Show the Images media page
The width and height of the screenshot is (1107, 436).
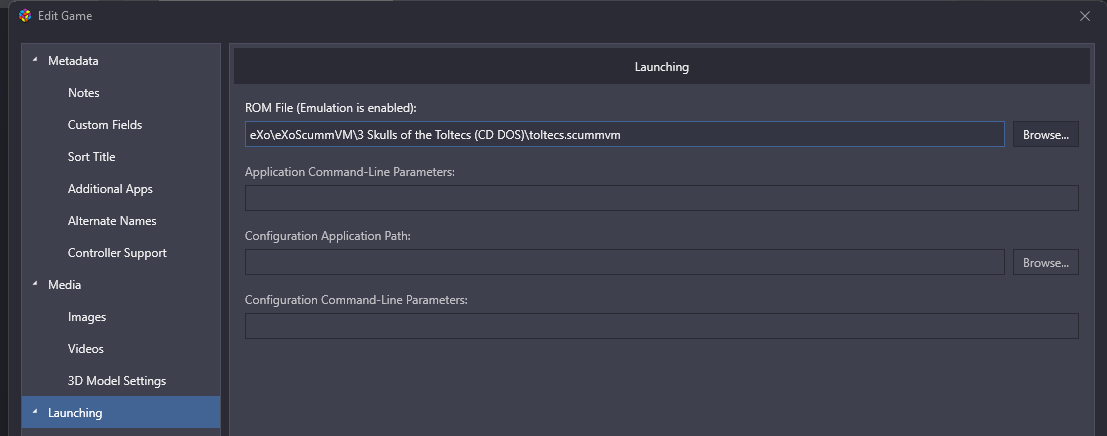click(x=87, y=317)
